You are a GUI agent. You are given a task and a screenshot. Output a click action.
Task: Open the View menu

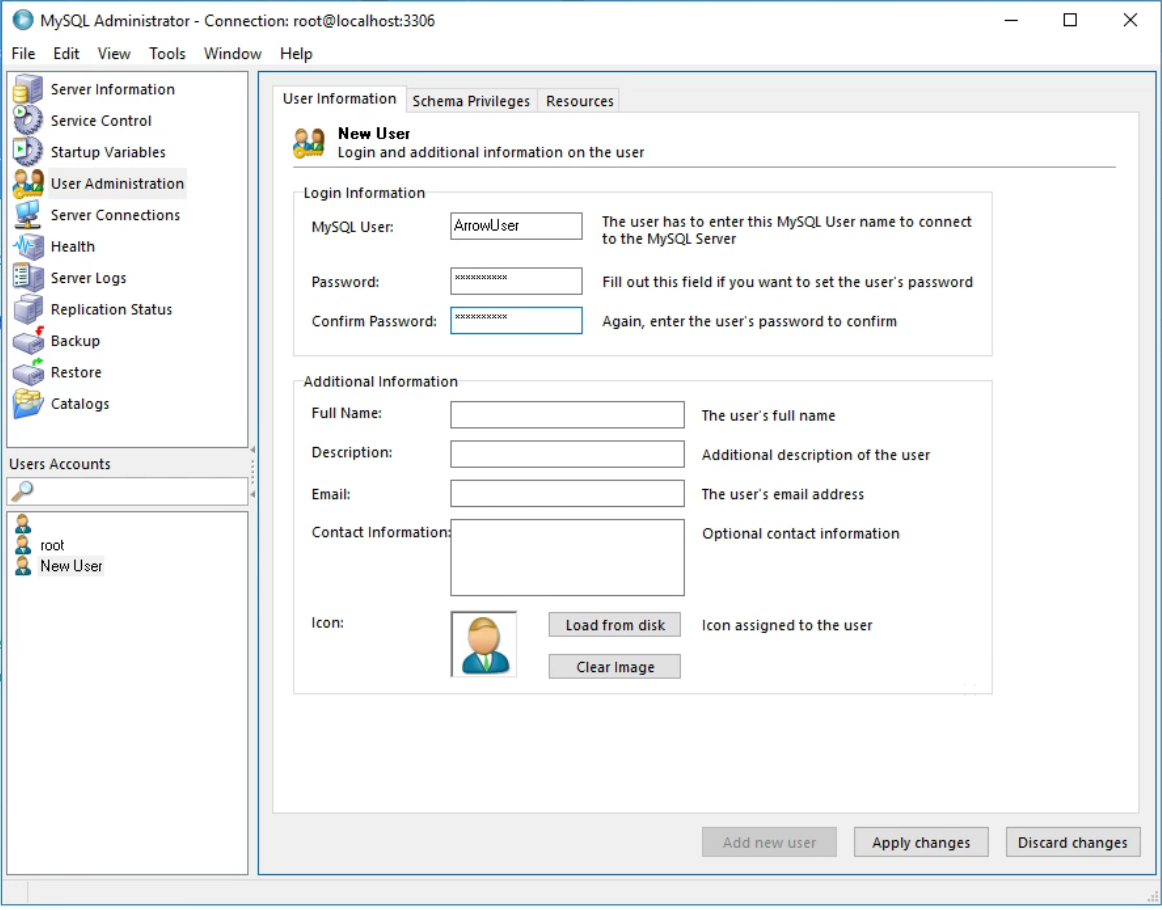click(x=113, y=53)
